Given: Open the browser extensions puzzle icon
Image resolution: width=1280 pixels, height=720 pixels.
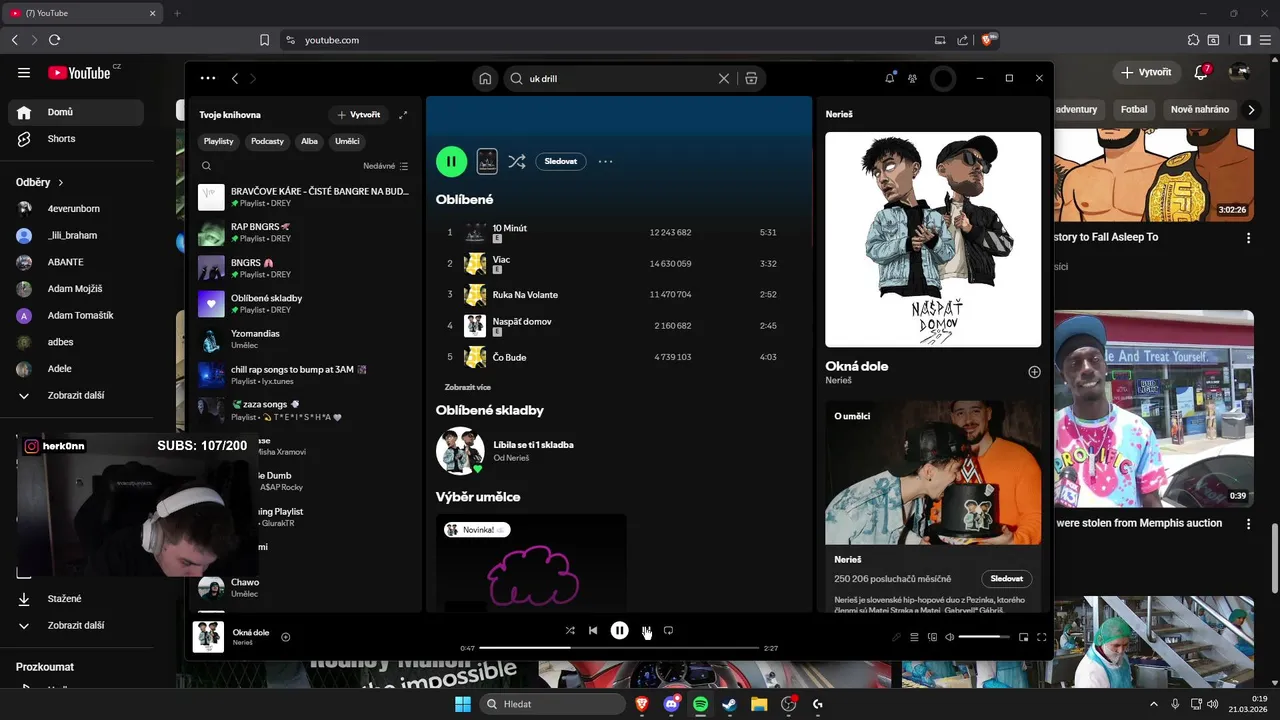Looking at the screenshot, I should coord(1193,40).
